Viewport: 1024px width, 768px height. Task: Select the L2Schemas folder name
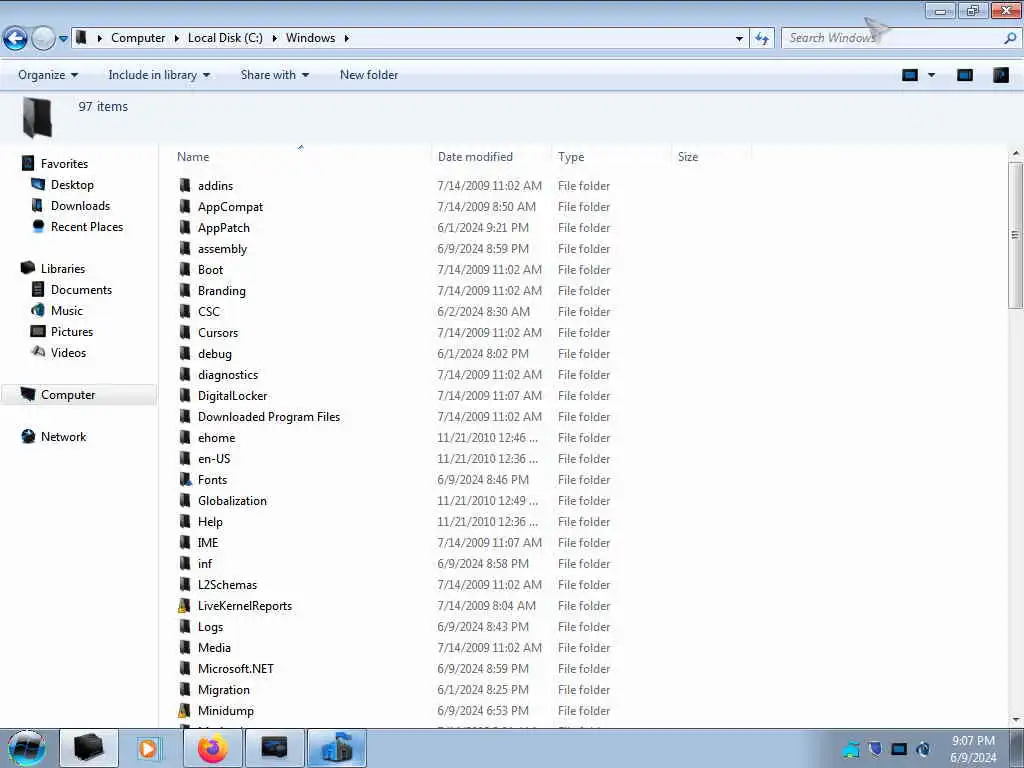[x=227, y=584]
